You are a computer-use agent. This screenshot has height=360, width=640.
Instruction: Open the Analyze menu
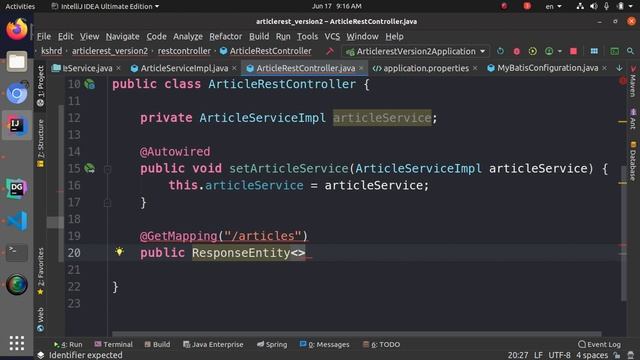coord(188,36)
